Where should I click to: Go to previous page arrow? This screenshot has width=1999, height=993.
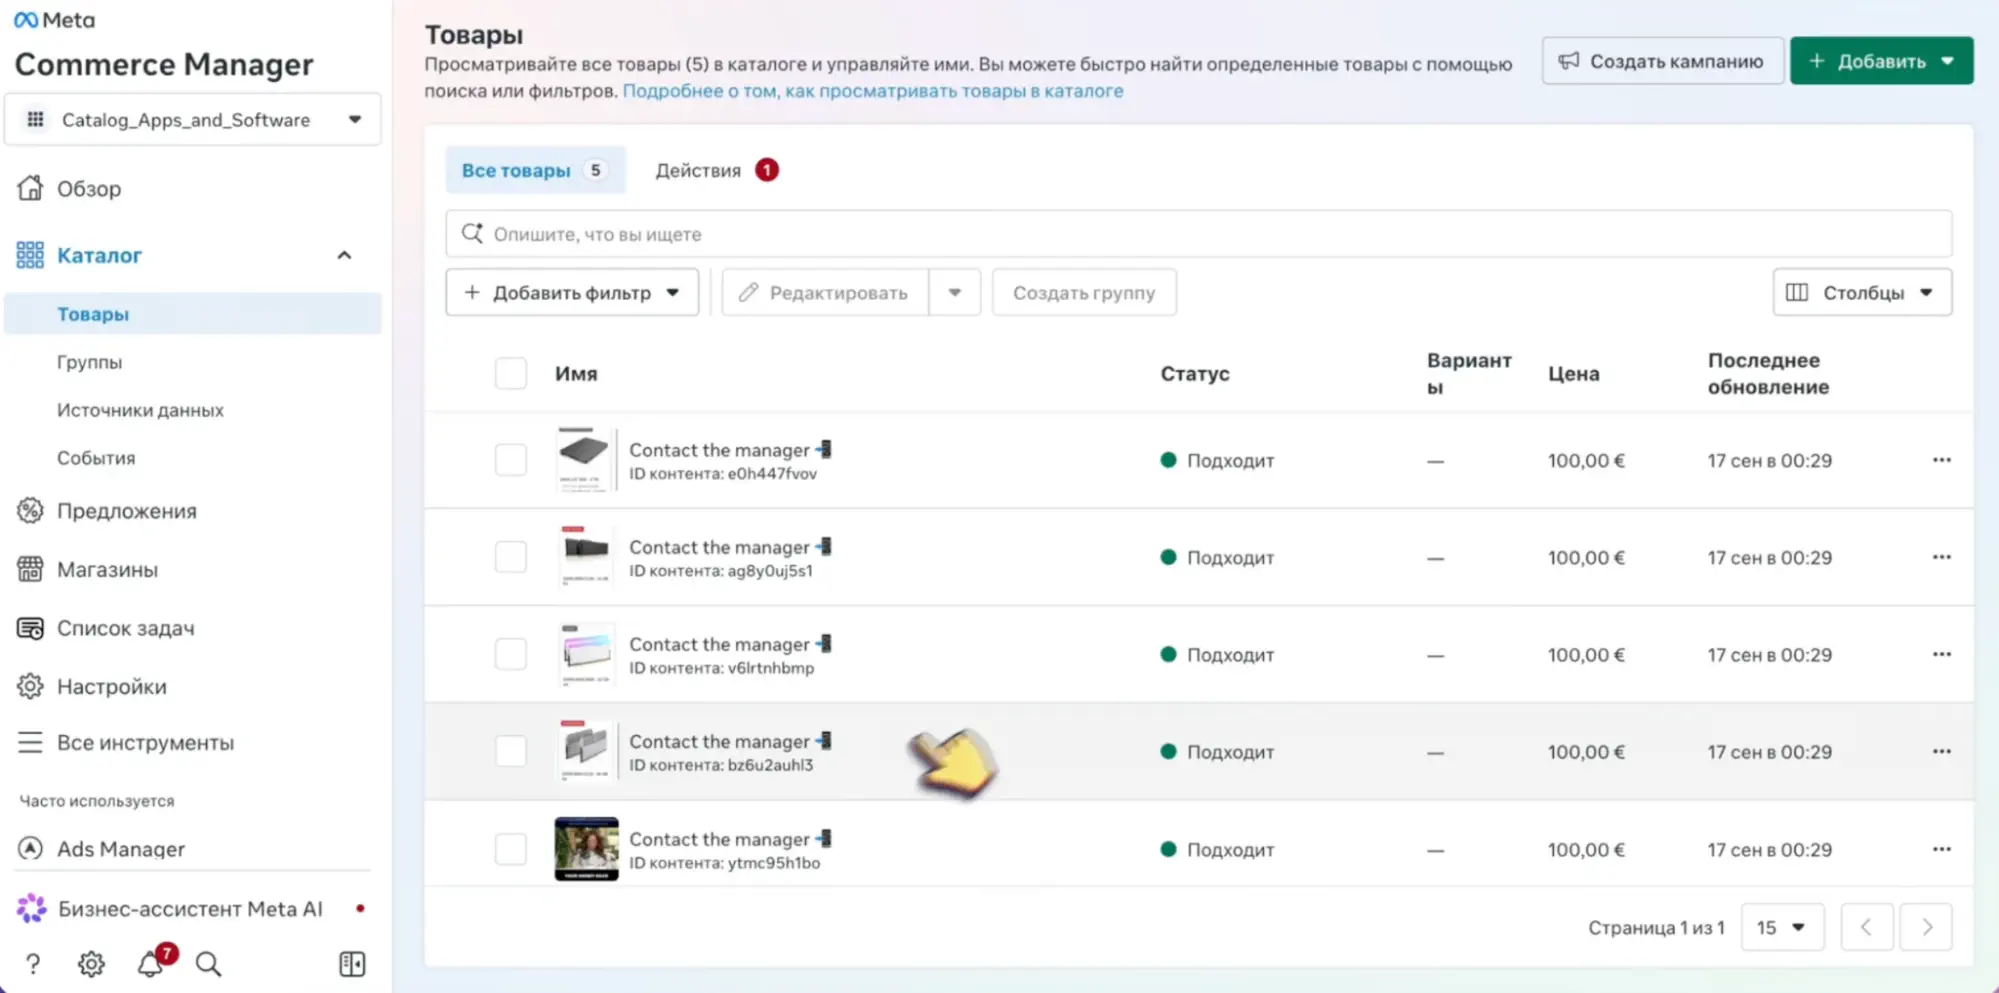(1866, 927)
